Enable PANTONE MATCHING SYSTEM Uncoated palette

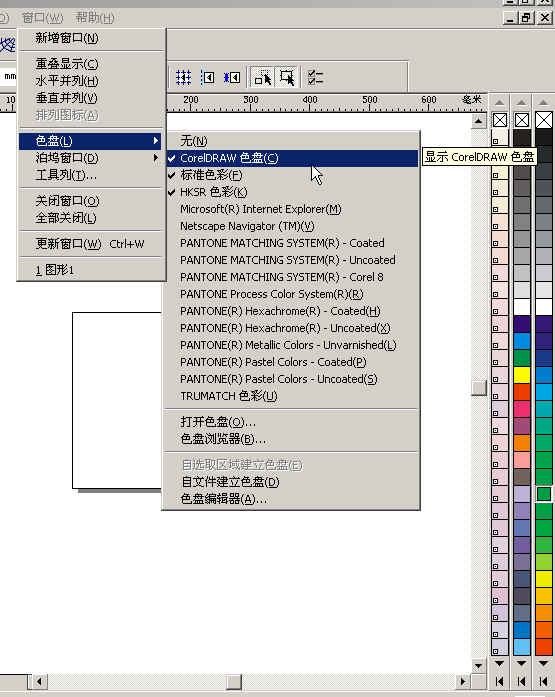point(292,260)
